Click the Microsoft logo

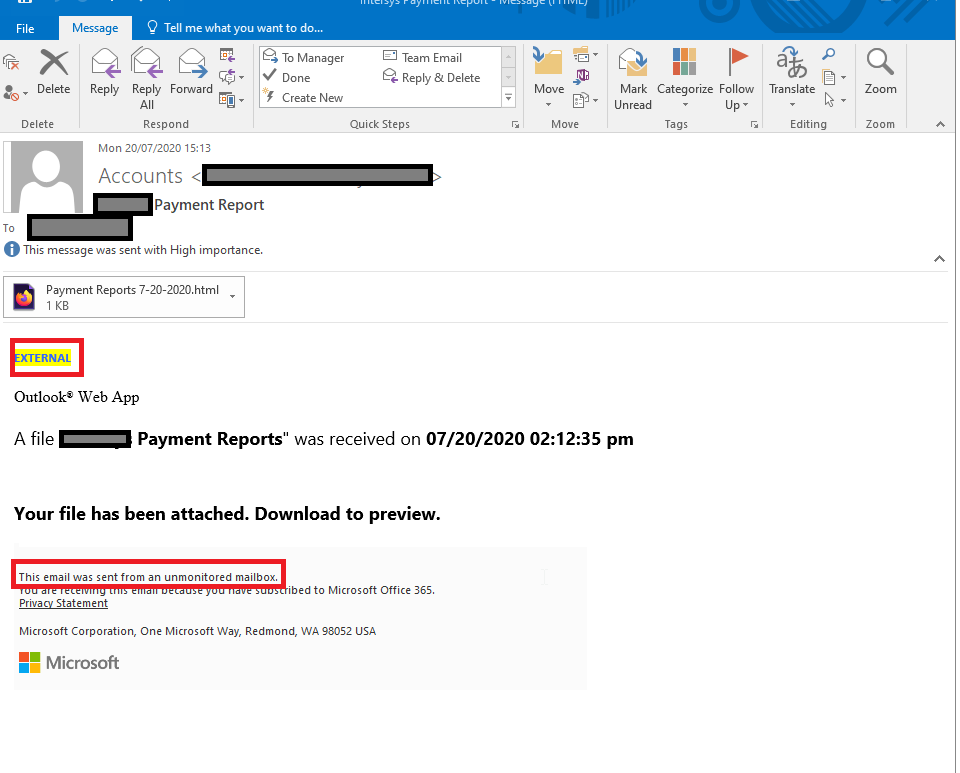(69, 663)
